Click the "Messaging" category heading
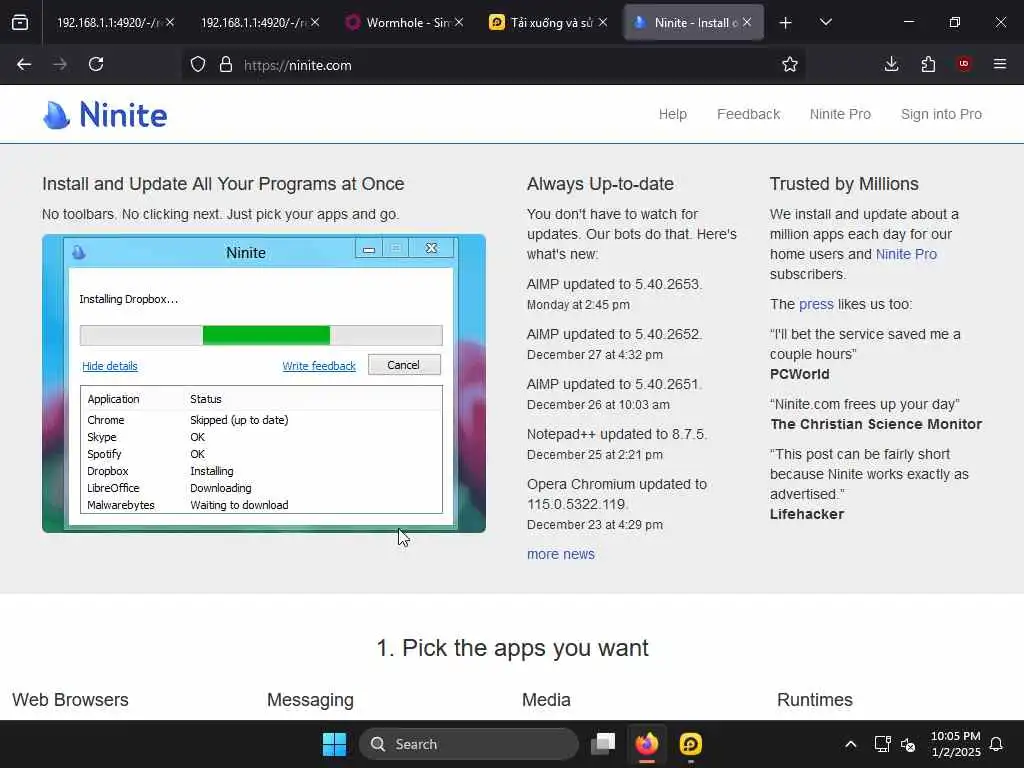 (310, 700)
